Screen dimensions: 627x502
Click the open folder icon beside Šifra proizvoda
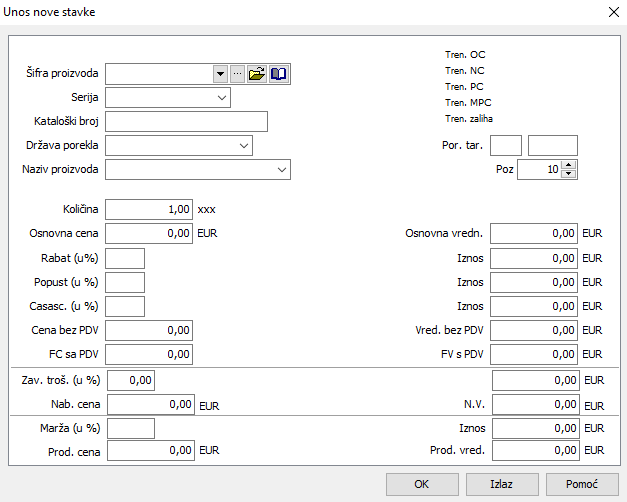[x=257, y=74]
